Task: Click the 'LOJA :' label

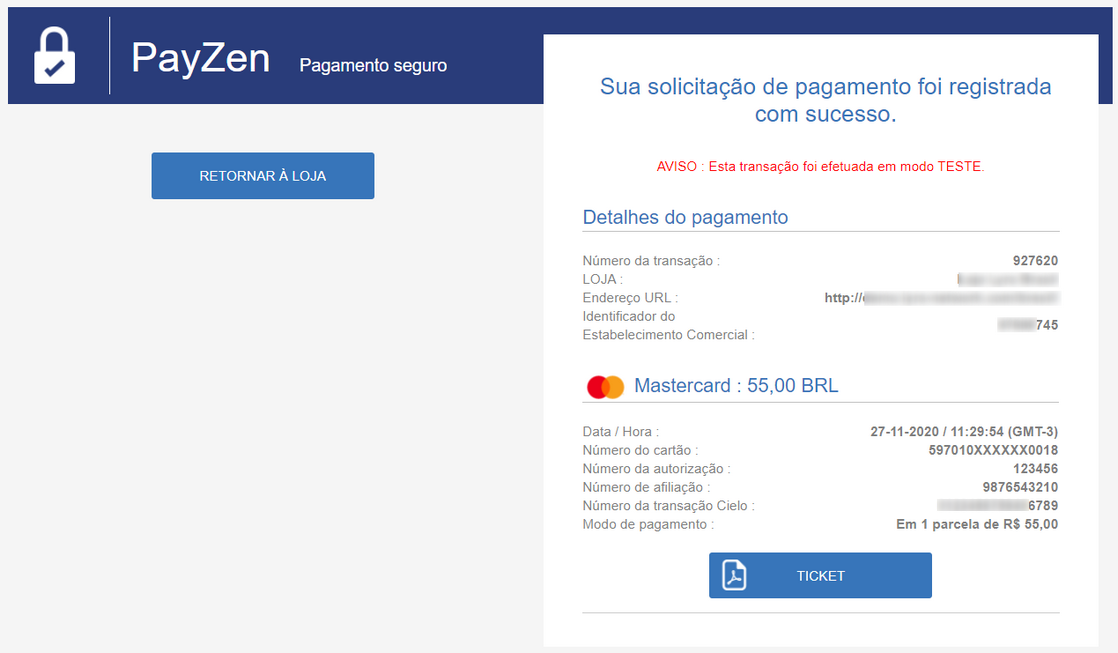Action: pos(602,279)
